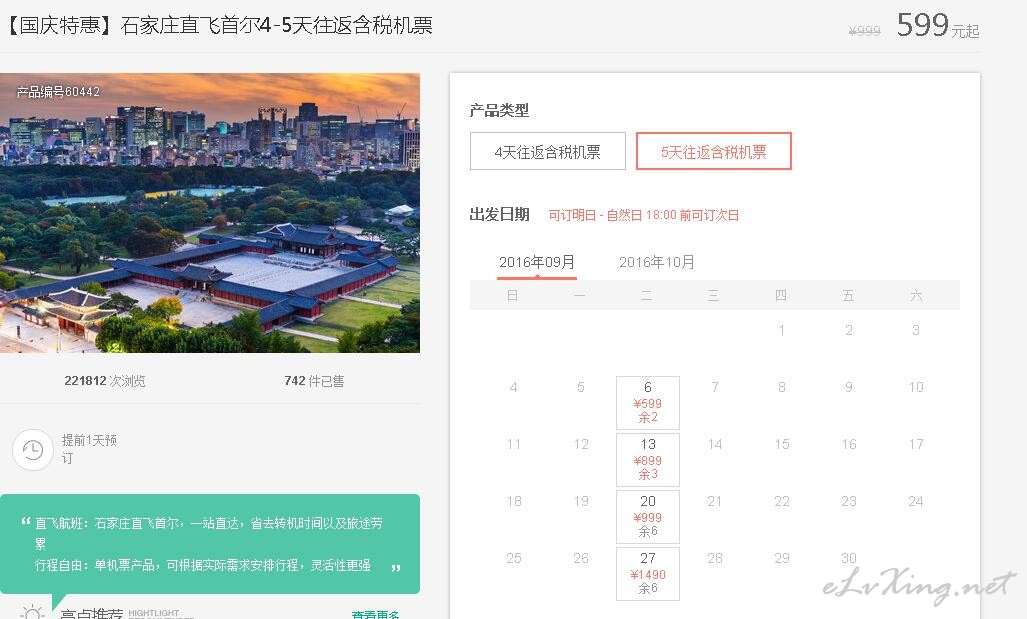Click the sun icon beside 亮点推荐
The image size is (1027, 619).
click(31, 614)
